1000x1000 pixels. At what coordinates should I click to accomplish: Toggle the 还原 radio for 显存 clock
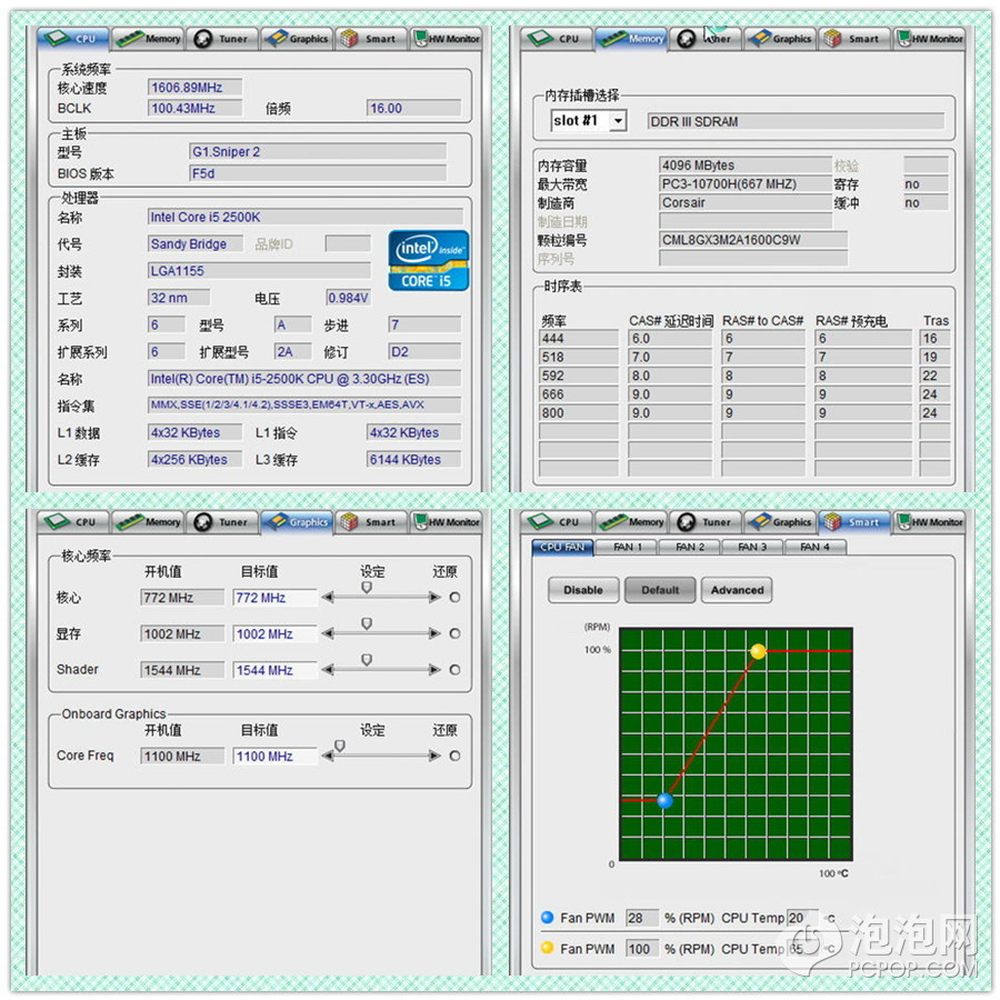455,634
